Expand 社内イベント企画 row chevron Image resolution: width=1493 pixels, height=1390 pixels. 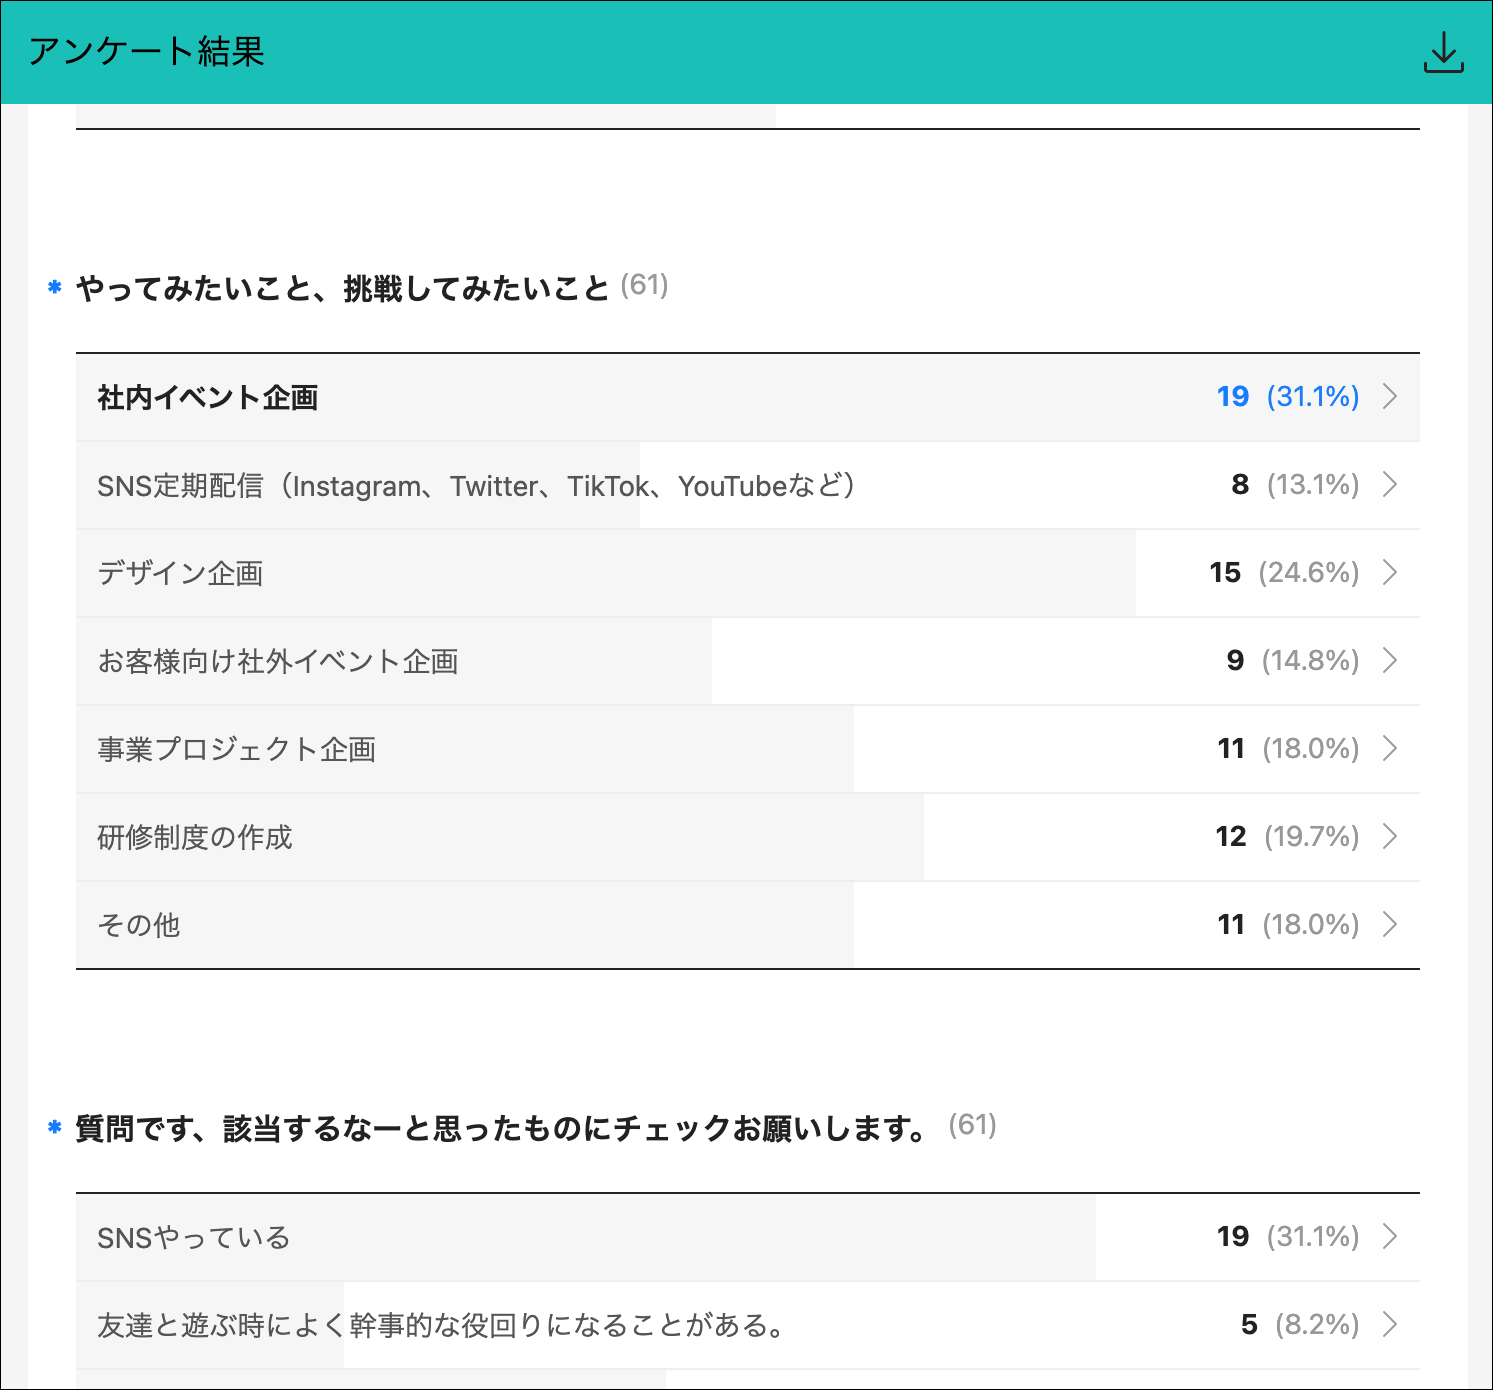click(x=1389, y=397)
